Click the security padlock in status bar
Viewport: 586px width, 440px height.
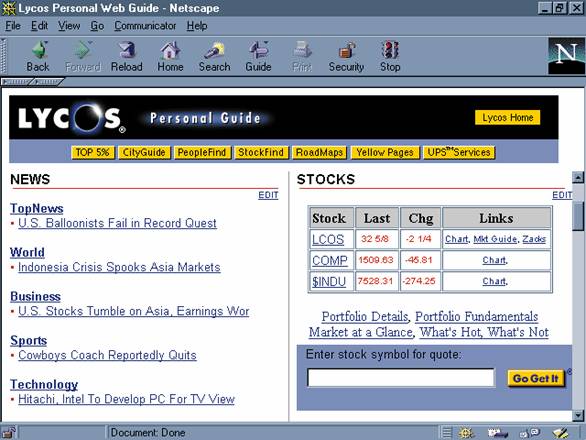(x=8, y=433)
